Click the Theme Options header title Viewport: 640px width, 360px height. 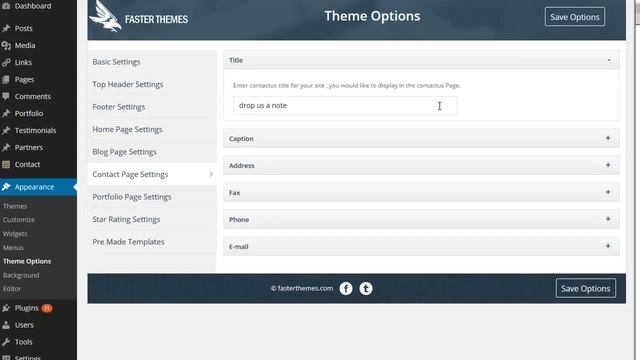point(372,16)
